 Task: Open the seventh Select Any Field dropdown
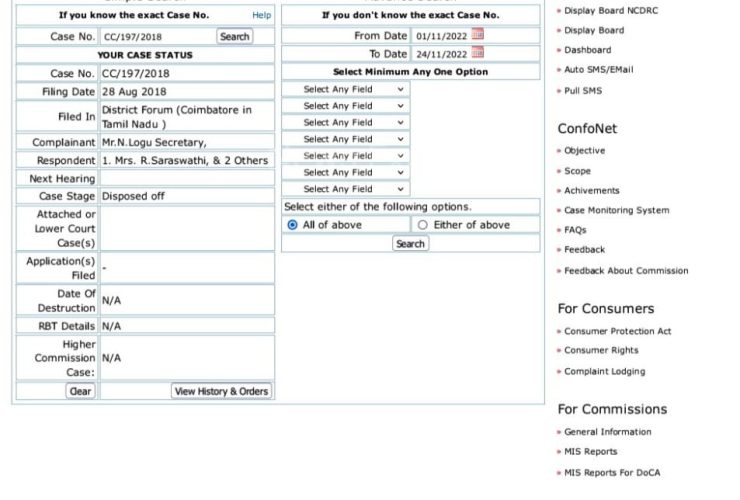[x=346, y=189]
